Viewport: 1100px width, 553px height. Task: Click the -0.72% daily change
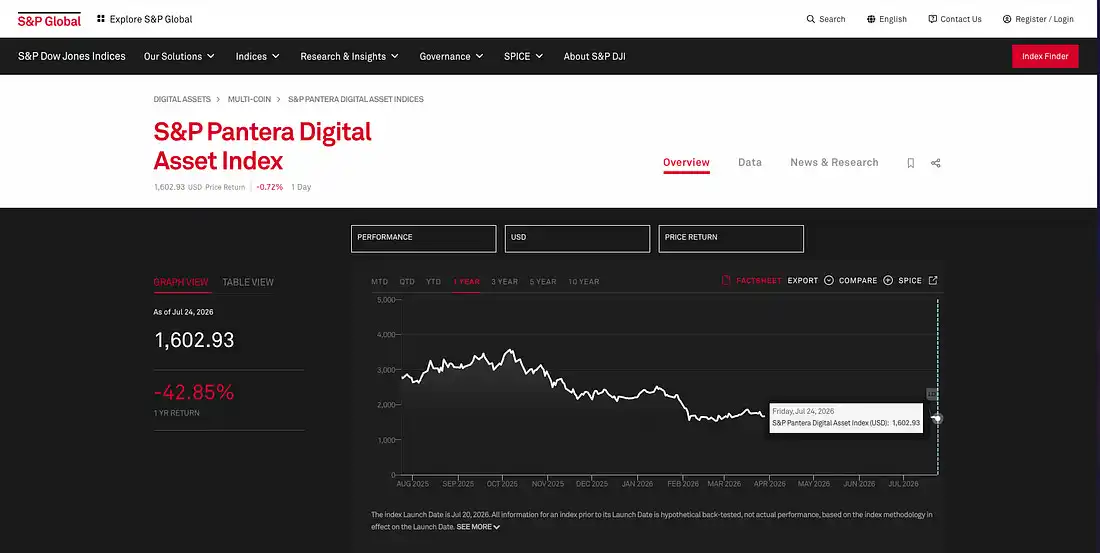(x=269, y=187)
